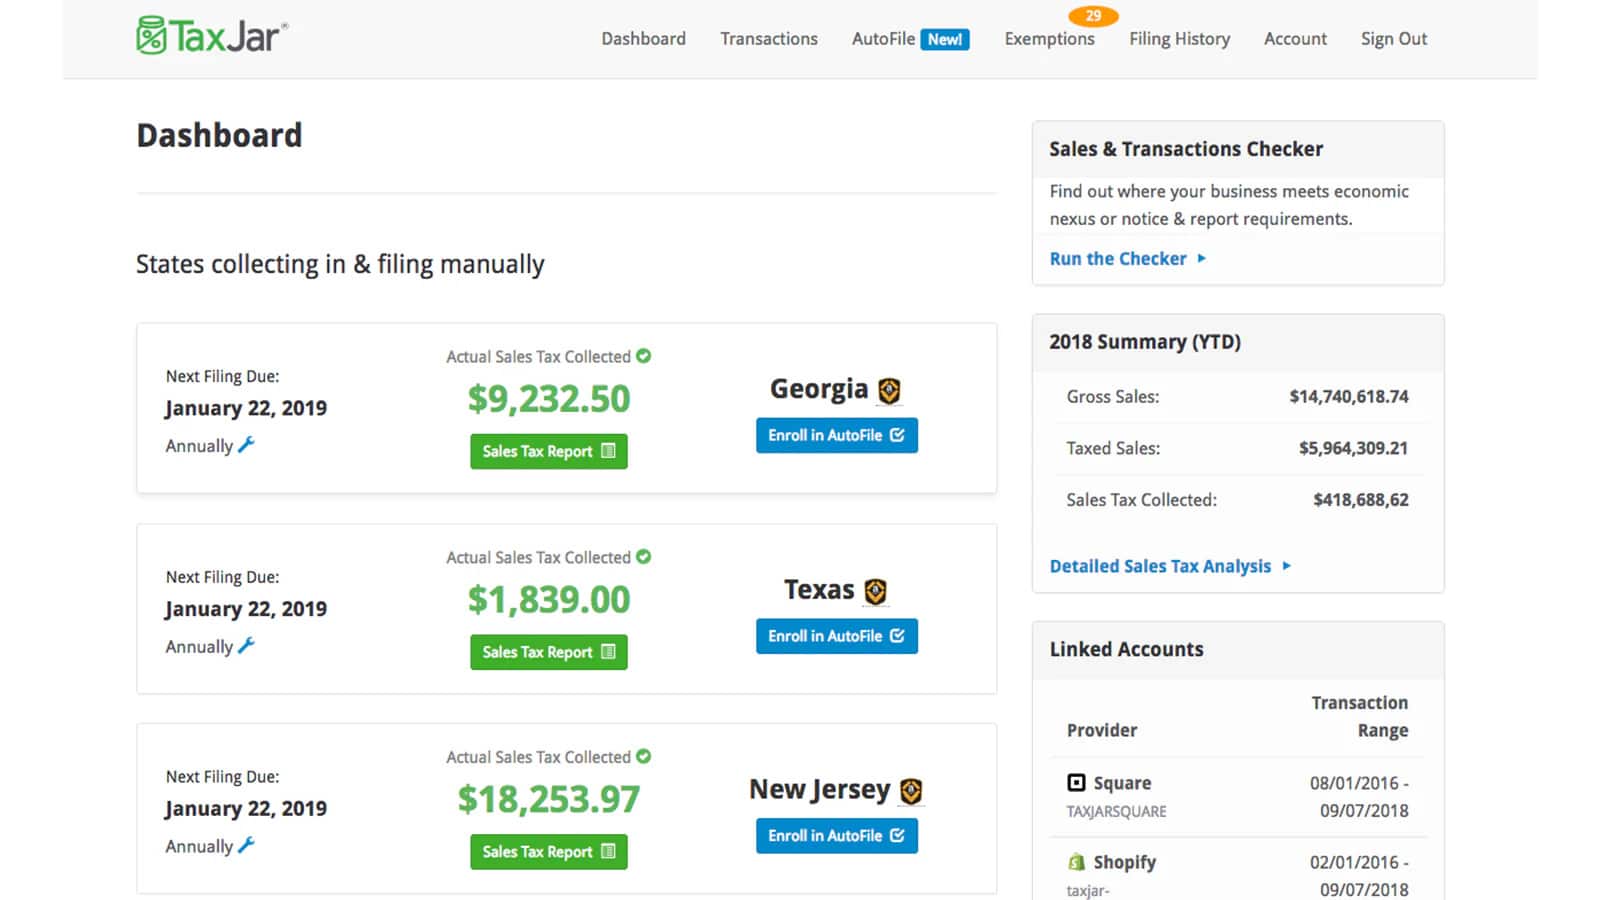Click the orange 29 badge above Exemptions
The image size is (1600, 900).
click(1093, 16)
